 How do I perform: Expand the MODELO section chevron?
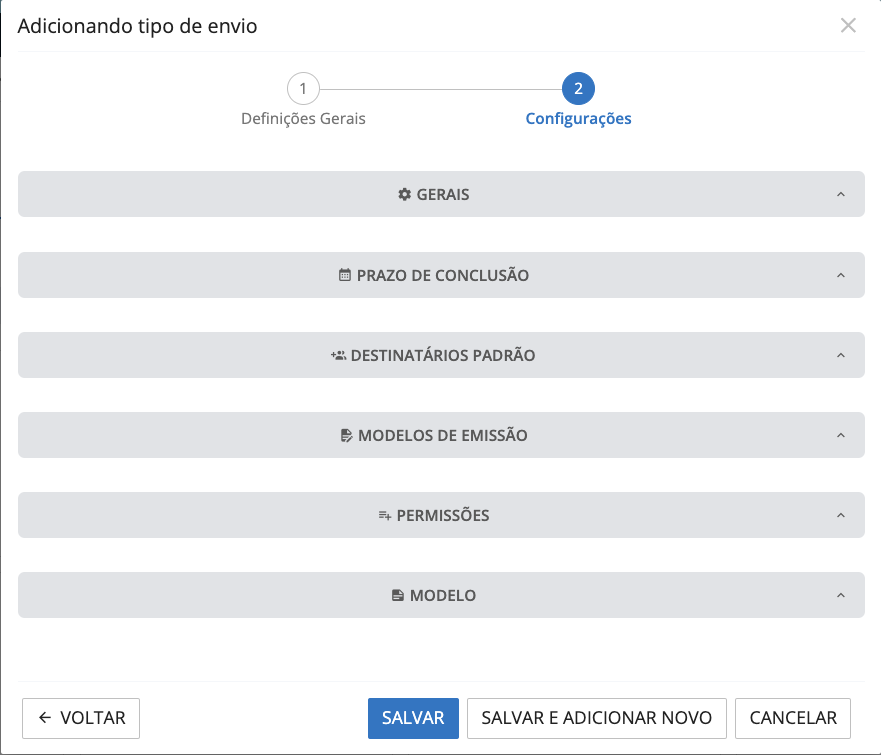[841, 596]
